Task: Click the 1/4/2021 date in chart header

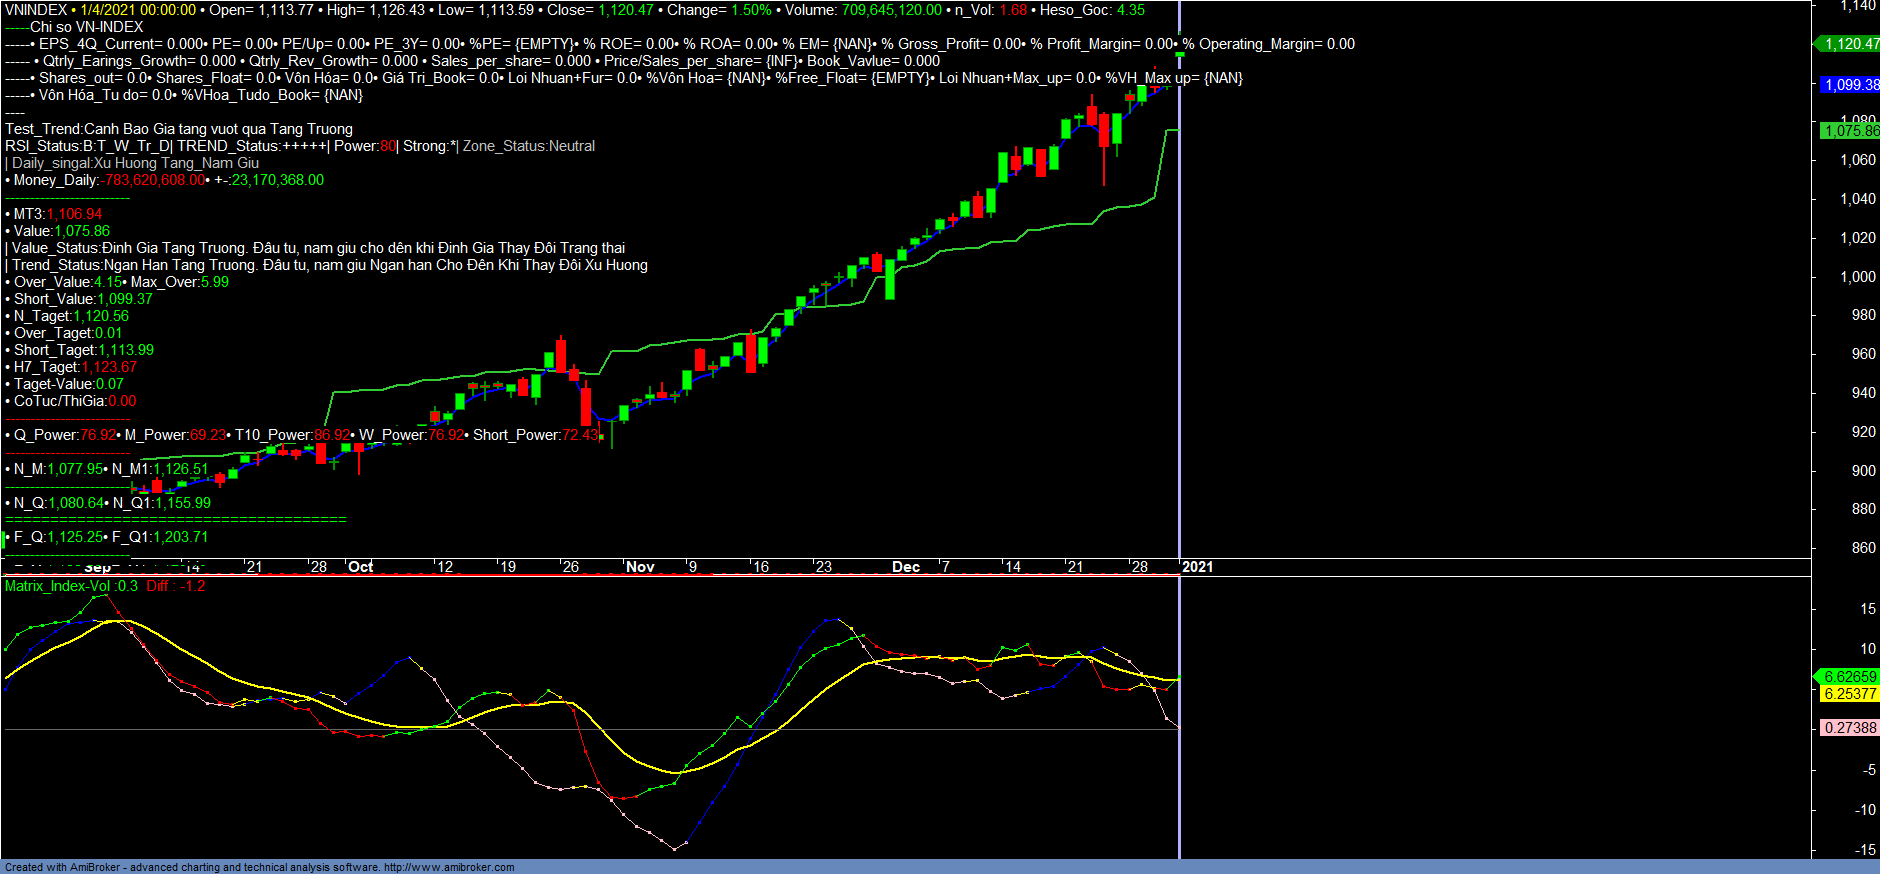Action: [x=108, y=10]
